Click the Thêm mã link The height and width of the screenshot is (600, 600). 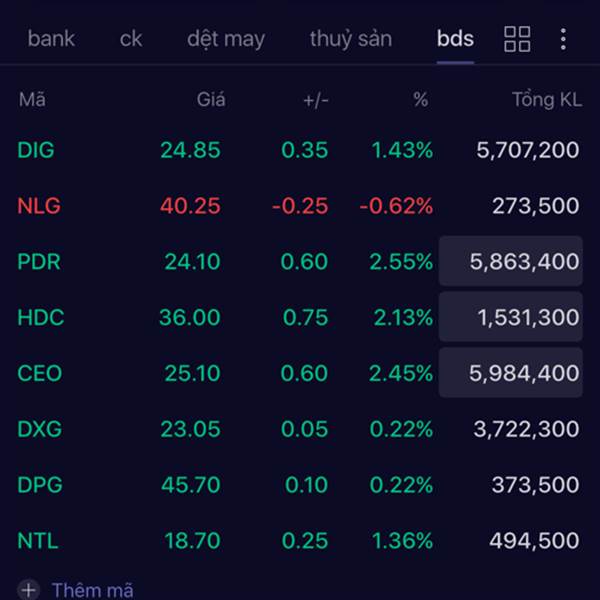(92, 590)
